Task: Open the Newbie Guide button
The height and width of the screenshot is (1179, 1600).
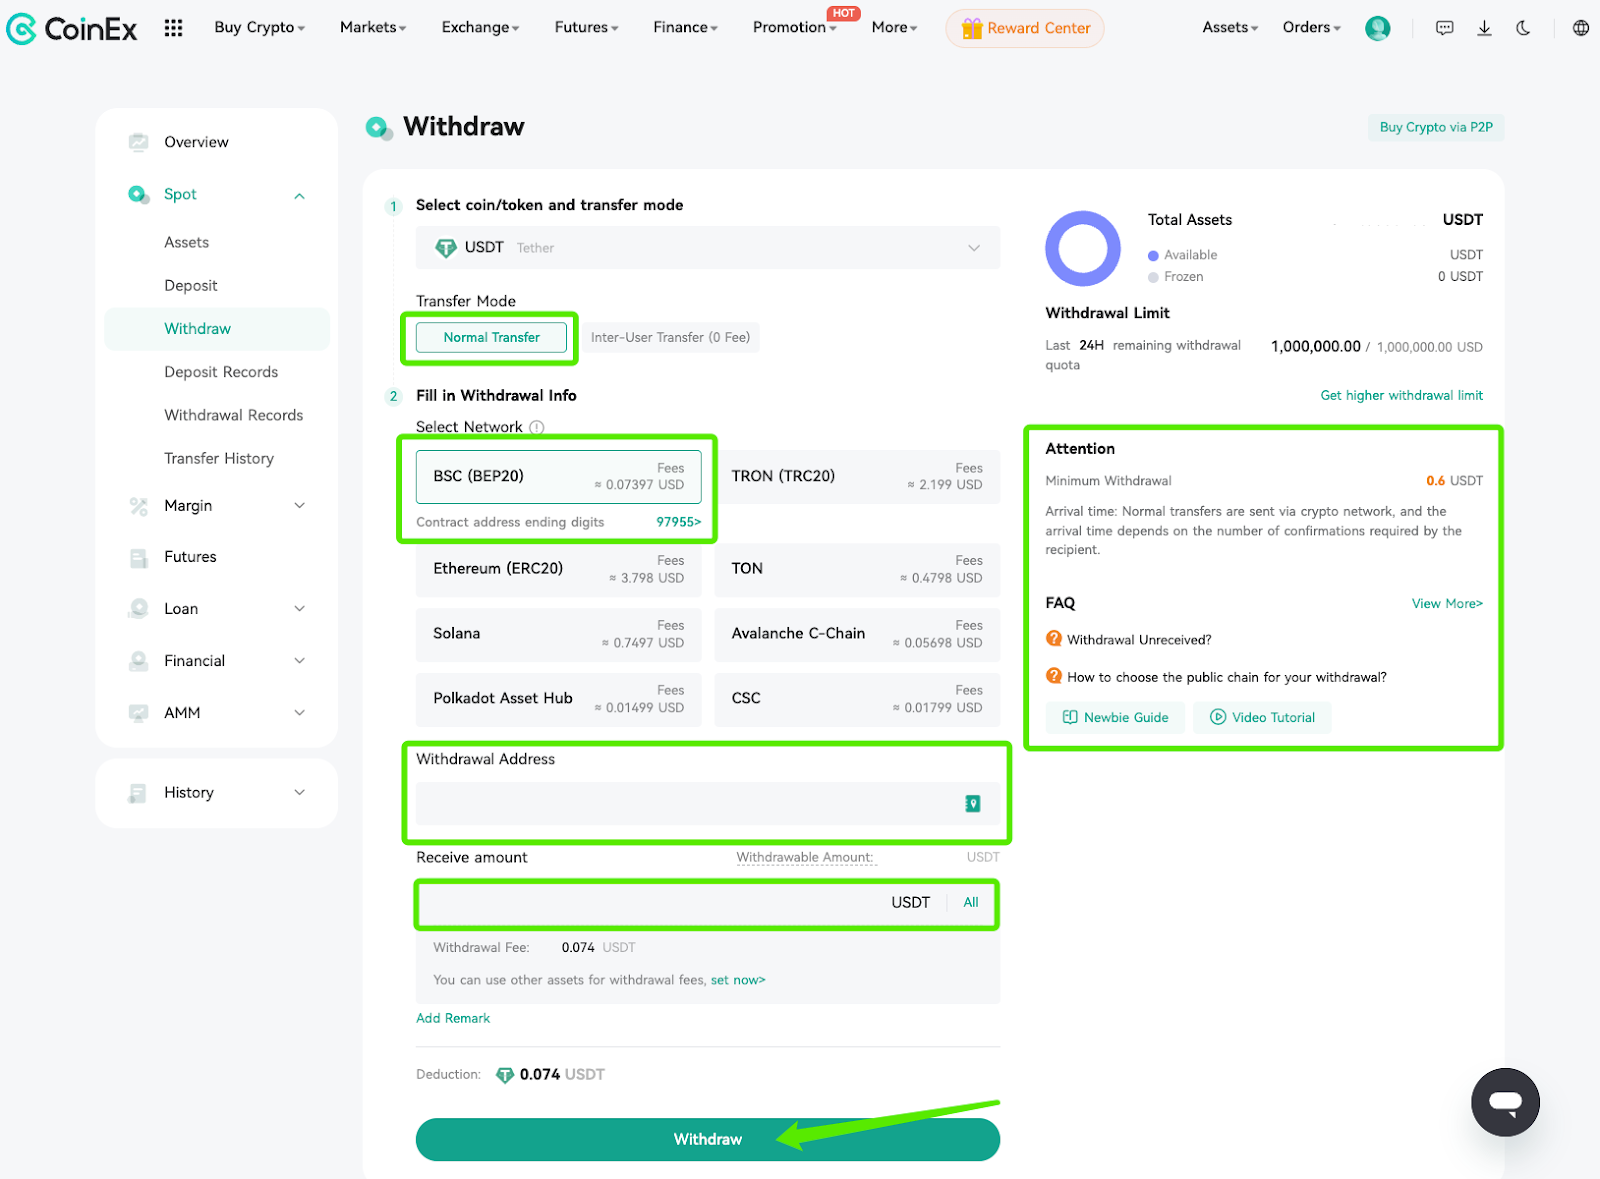Action: tap(1115, 717)
